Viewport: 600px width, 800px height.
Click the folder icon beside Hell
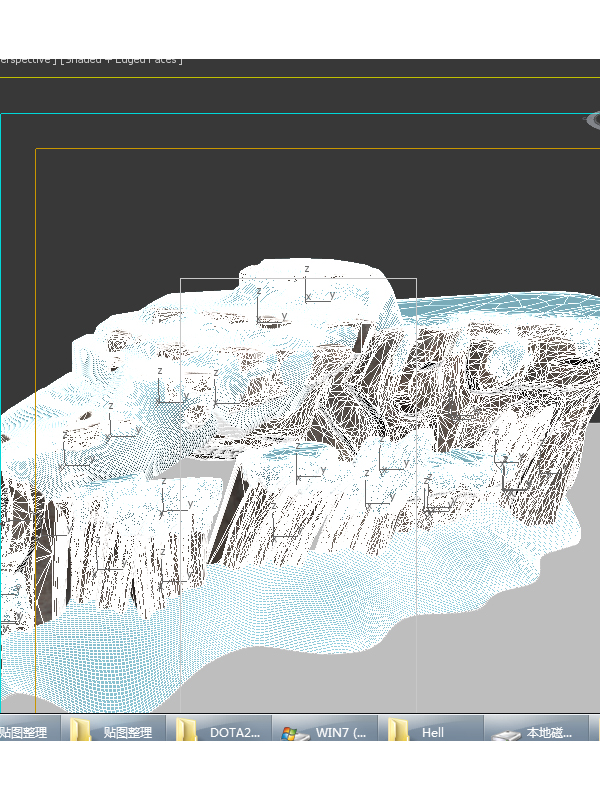(x=399, y=732)
